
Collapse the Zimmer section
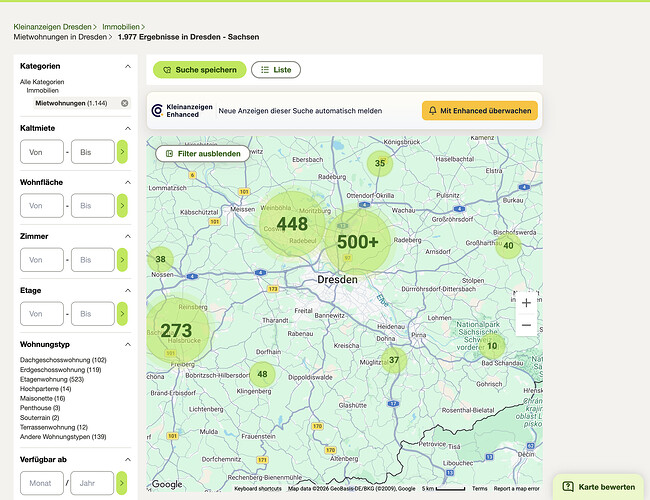coord(128,236)
